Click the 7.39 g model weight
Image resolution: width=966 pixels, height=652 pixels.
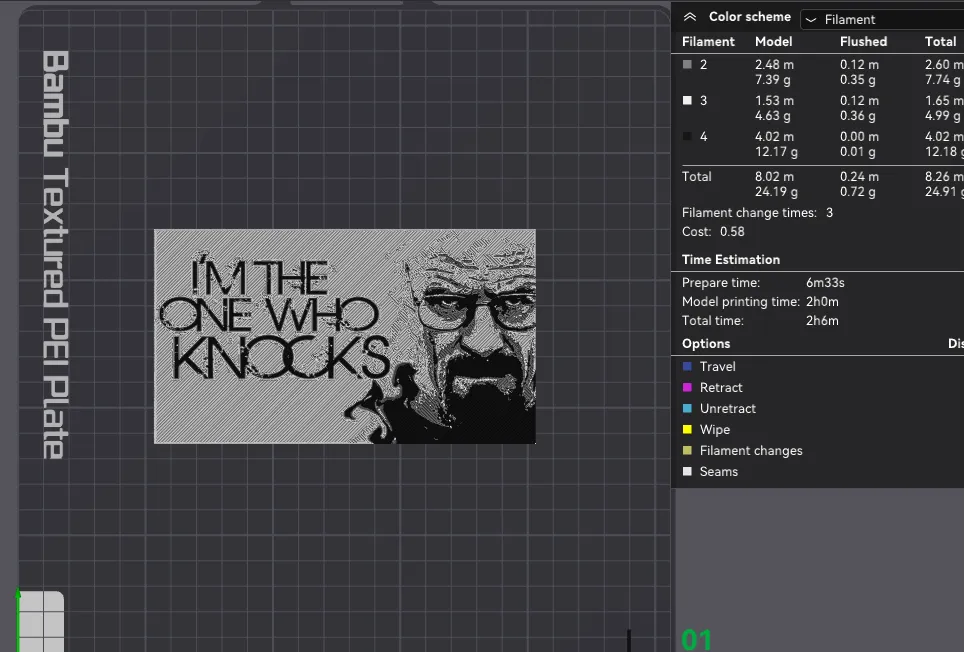(x=773, y=79)
